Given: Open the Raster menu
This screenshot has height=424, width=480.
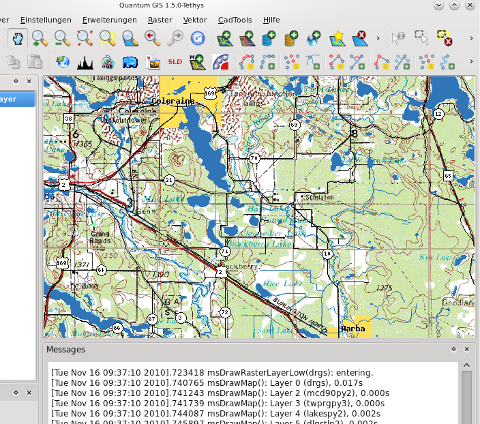Looking at the screenshot, I should click(x=160, y=20).
